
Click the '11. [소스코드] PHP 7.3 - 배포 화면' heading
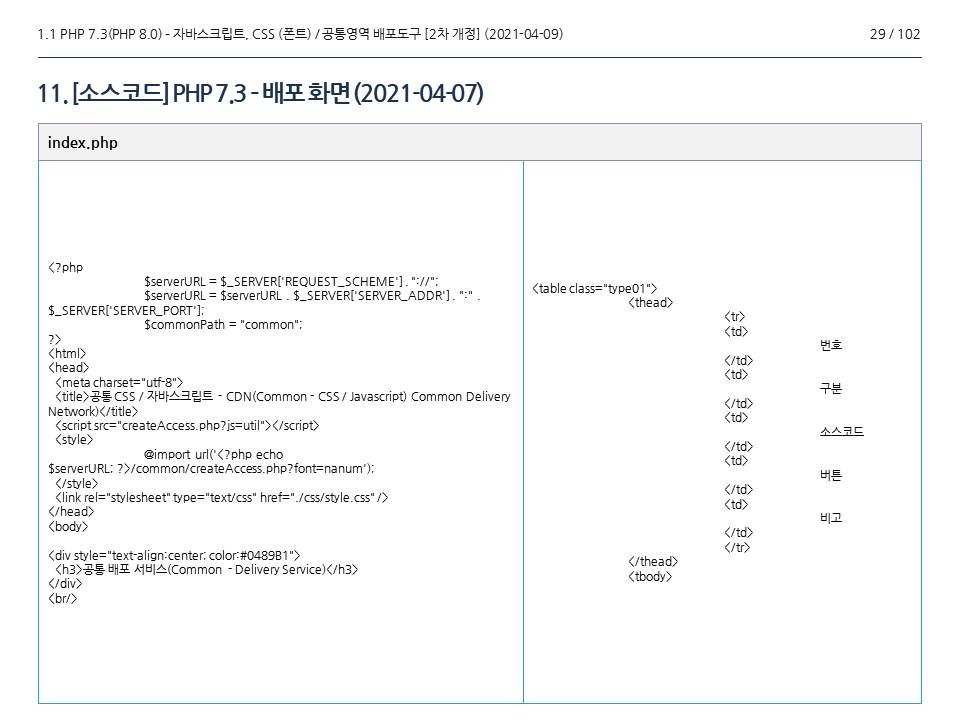coord(261,94)
